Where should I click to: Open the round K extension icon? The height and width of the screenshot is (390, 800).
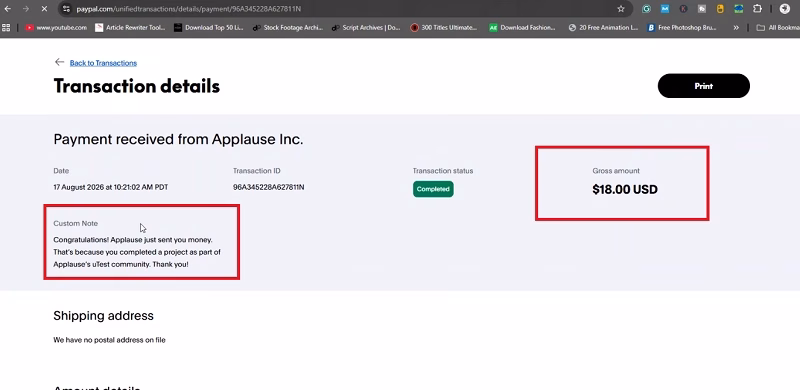[x=683, y=9]
